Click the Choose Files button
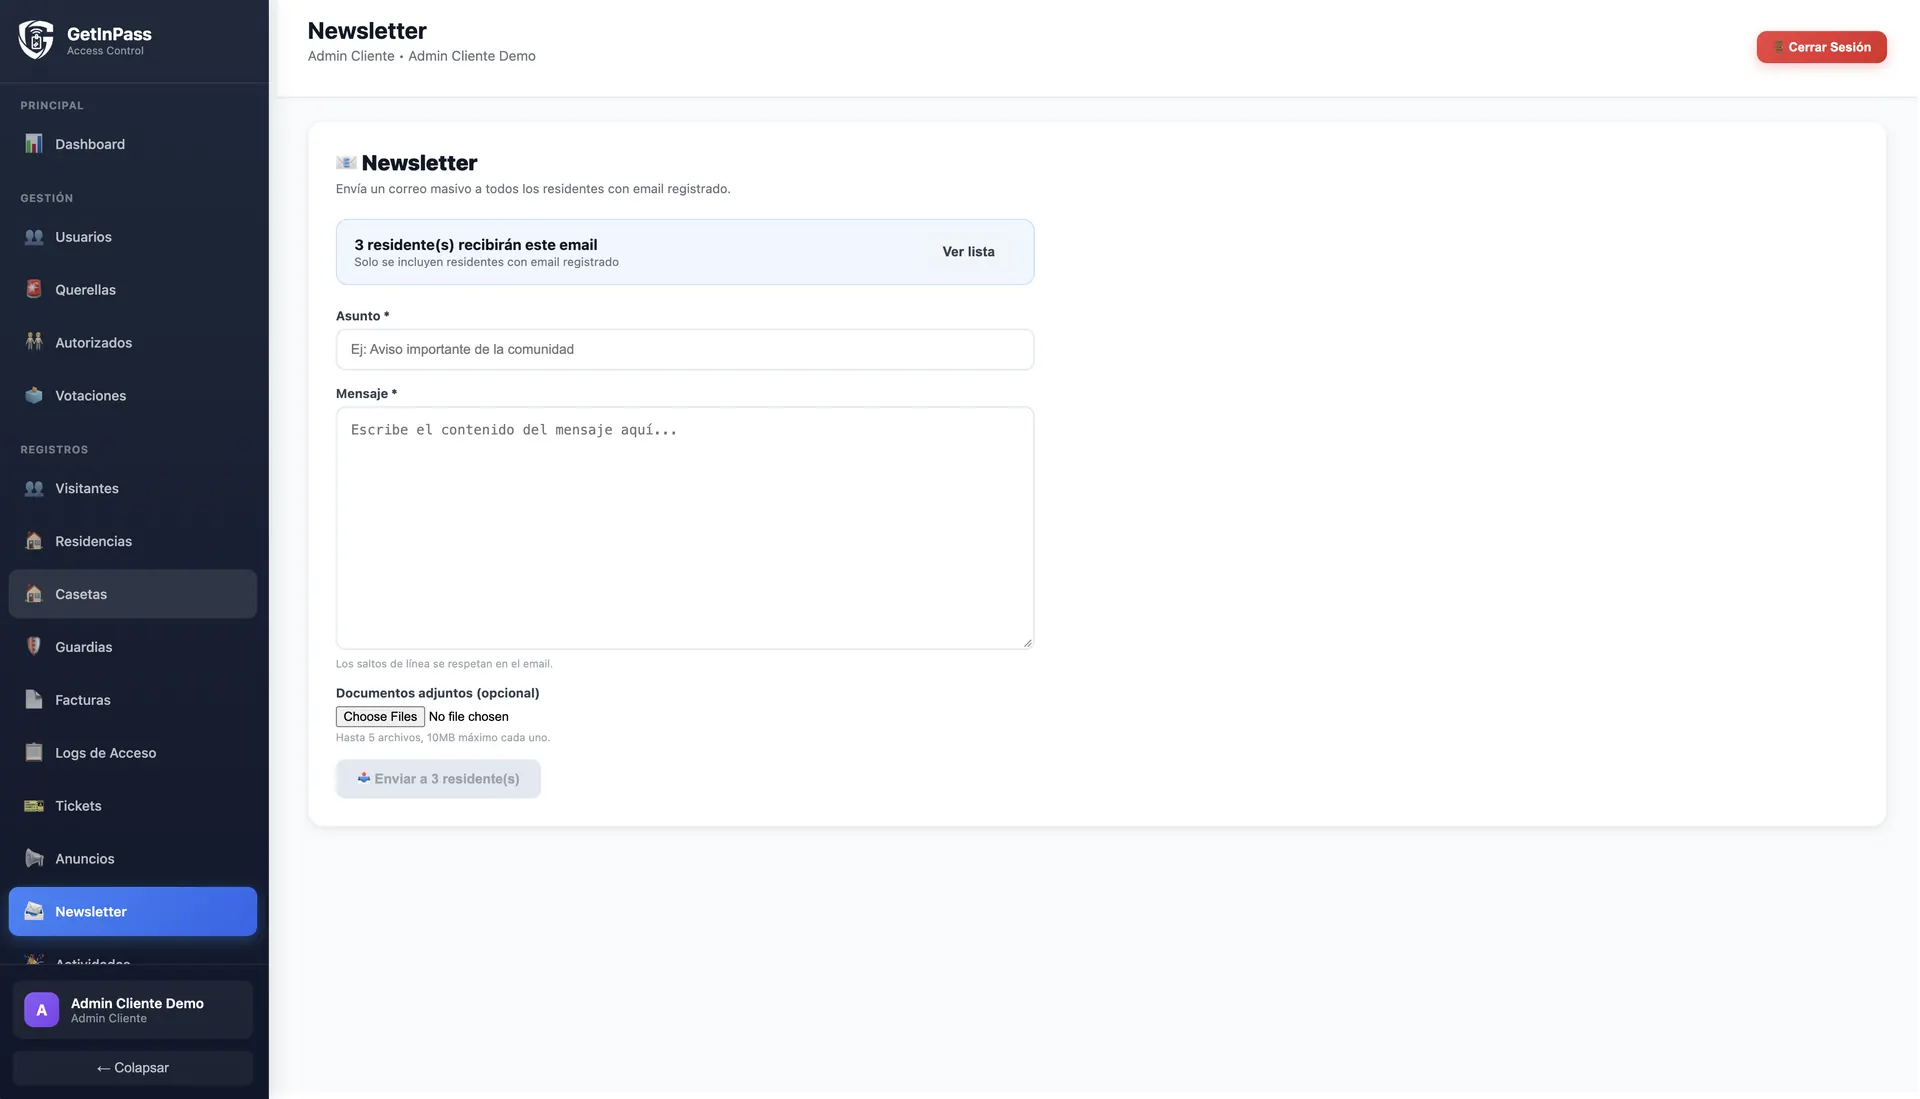Image resolution: width=1920 pixels, height=1099 pixels. pyautogui.click(x=380, y=717)
